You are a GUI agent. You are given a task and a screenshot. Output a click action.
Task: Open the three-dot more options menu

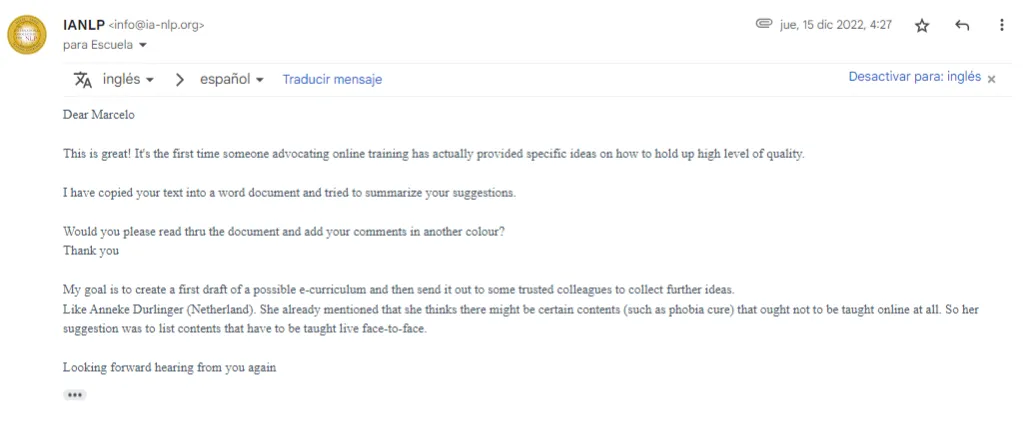[x=1002, y=26]
